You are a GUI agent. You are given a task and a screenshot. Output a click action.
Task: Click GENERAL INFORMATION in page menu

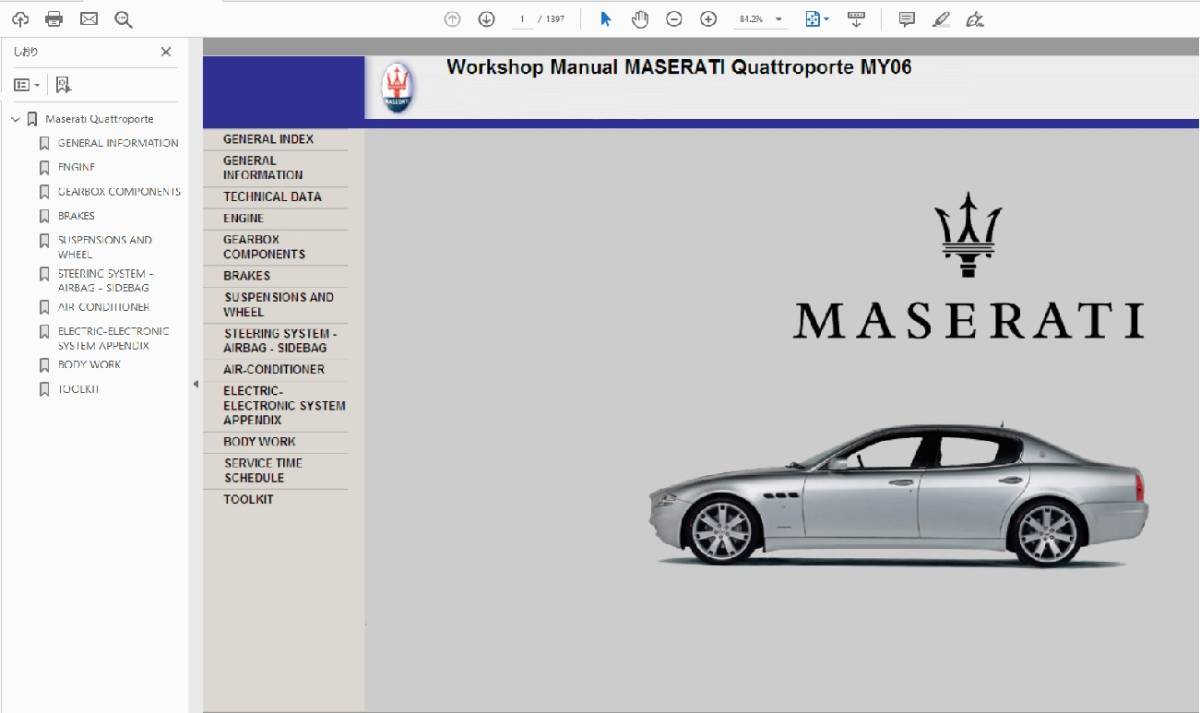(263, 167)
